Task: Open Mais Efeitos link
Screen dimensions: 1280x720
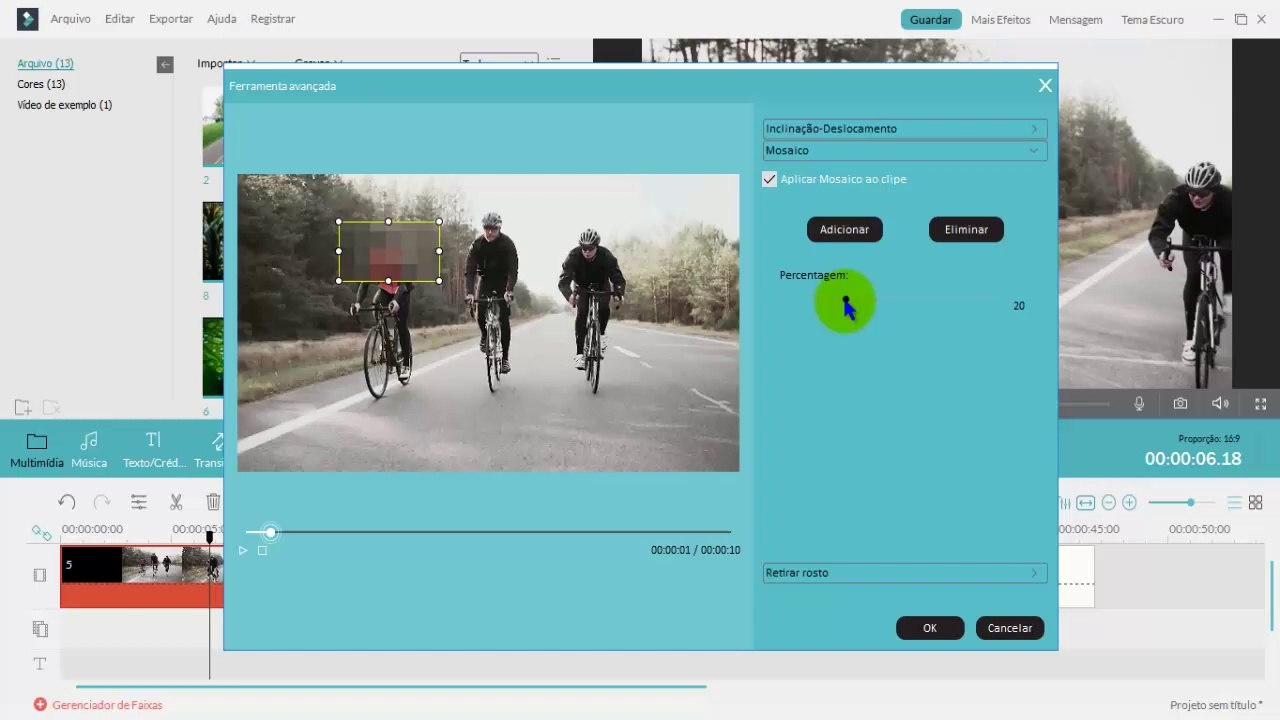Action: tap(1001, 20)
